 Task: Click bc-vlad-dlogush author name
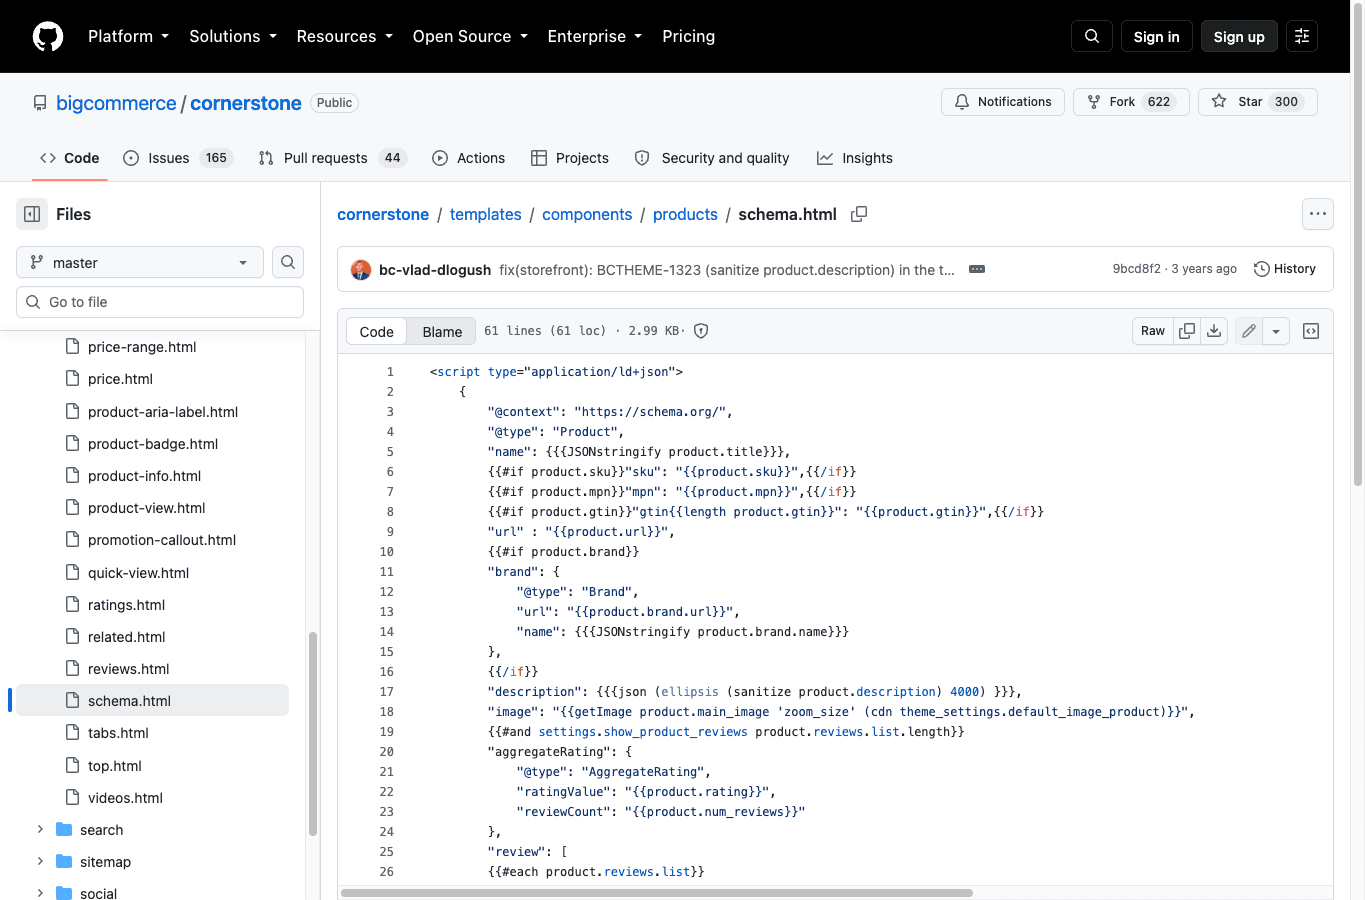pyautogui.click(x=435, y=270)
